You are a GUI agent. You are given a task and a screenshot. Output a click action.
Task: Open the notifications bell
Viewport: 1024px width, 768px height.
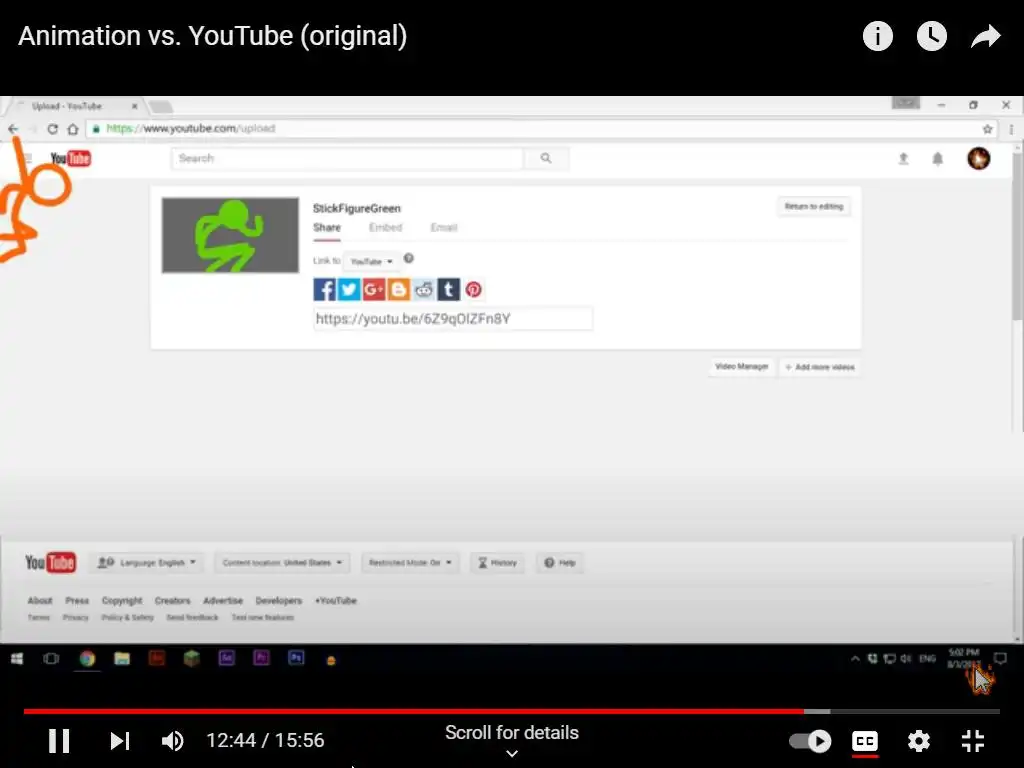(937, 159)
